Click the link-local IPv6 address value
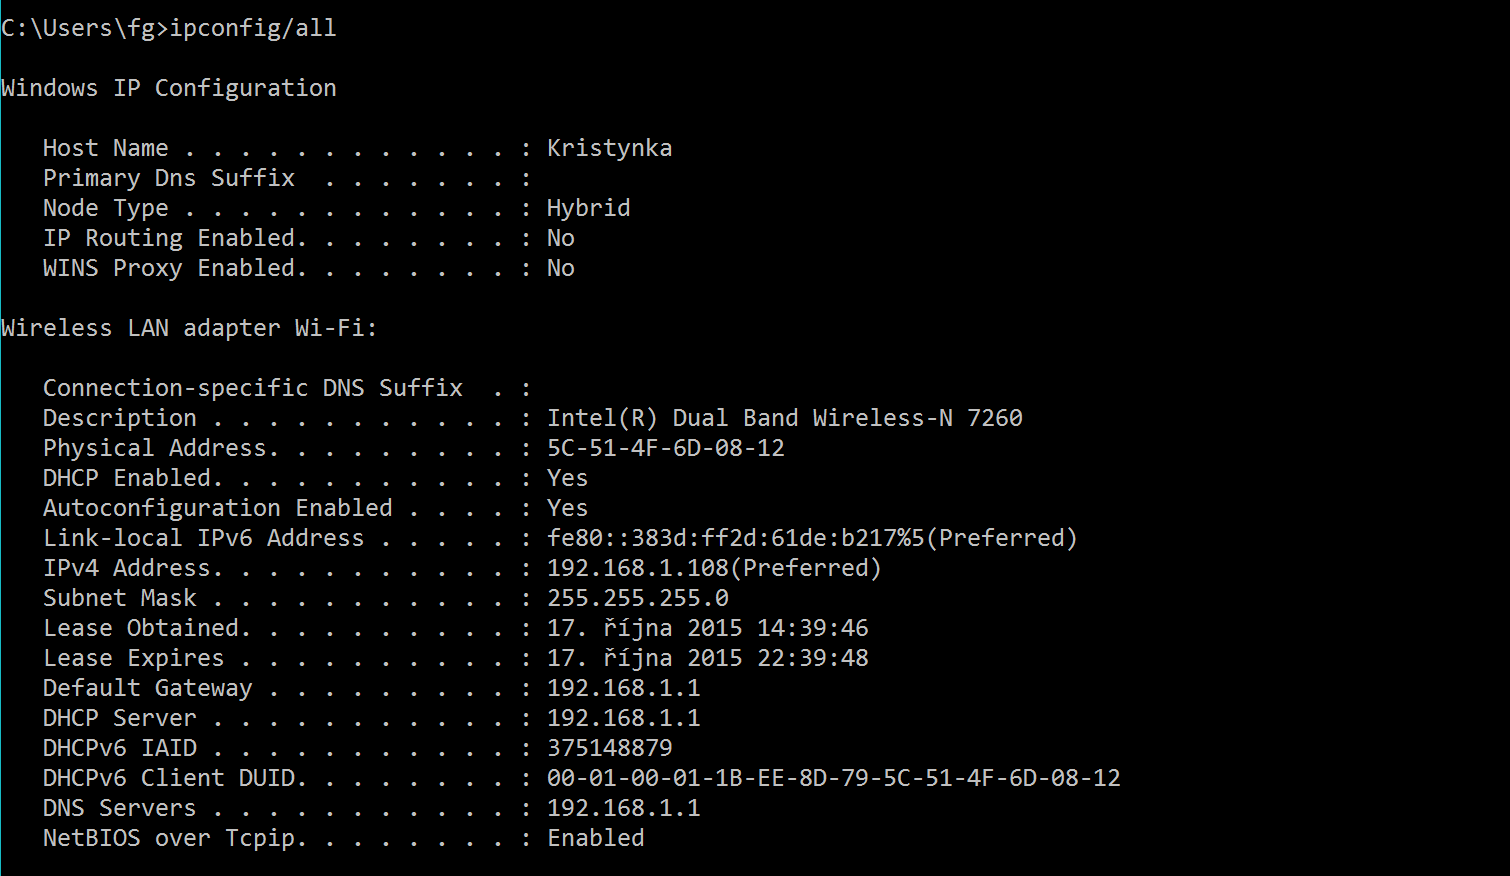The width and height of the screenshot is (1510, 876). coord(811,538)
